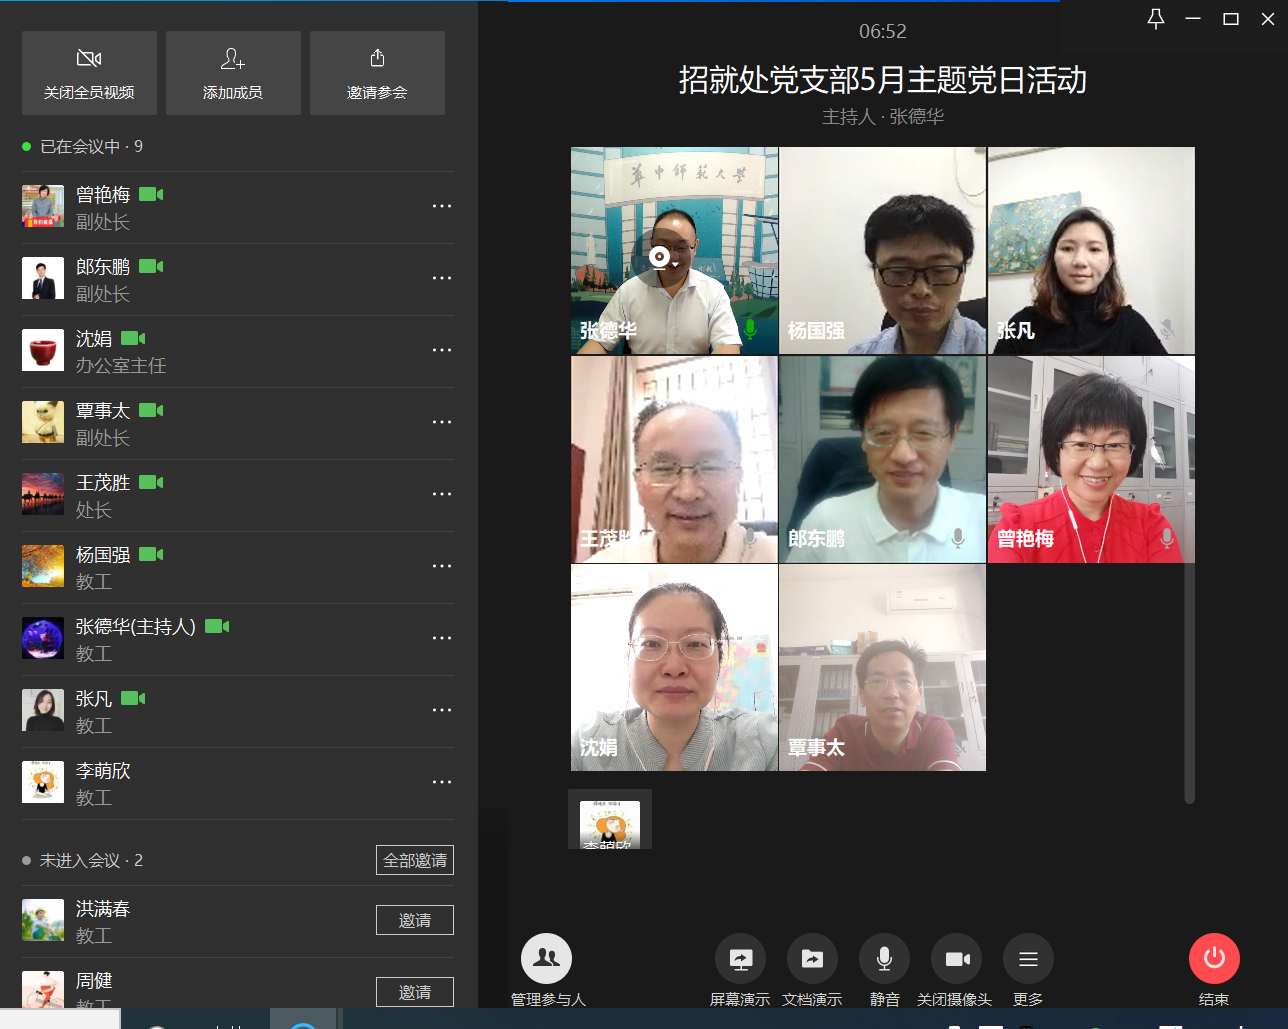
Task: Start 屏幕演示 screen sharing
Action: click(x=740, y=960)
